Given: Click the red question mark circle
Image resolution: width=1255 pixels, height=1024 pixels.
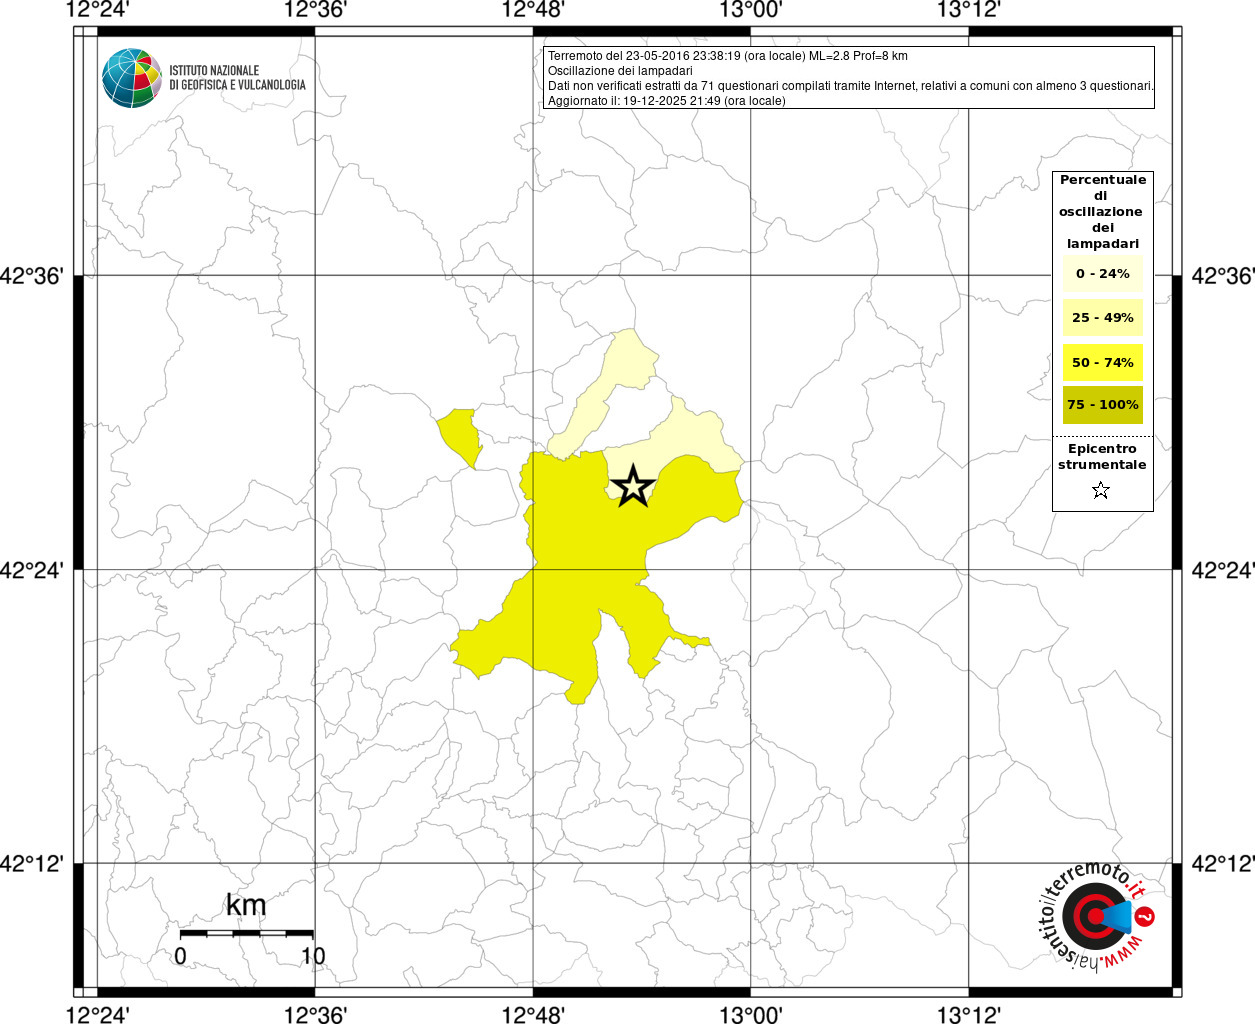Looking at the screenshot, I should click(1146, 917).
